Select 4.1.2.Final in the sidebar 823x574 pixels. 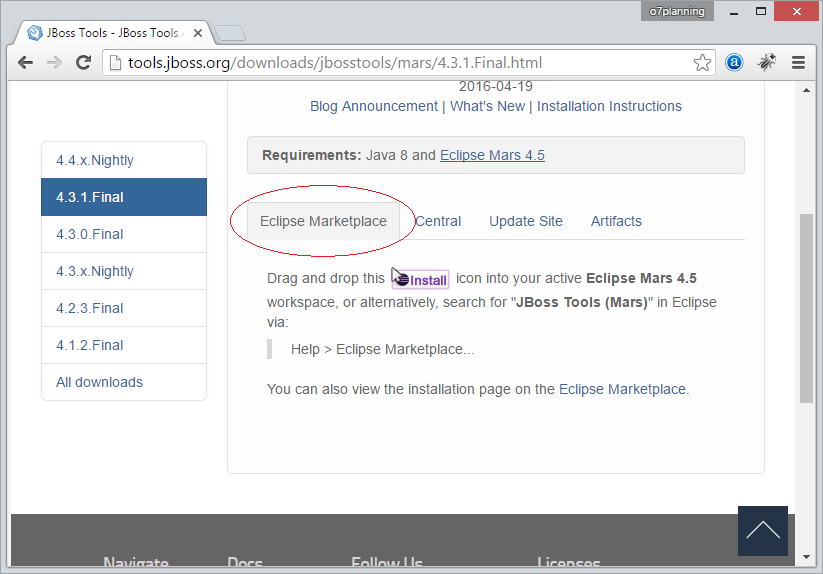[124, 345]
